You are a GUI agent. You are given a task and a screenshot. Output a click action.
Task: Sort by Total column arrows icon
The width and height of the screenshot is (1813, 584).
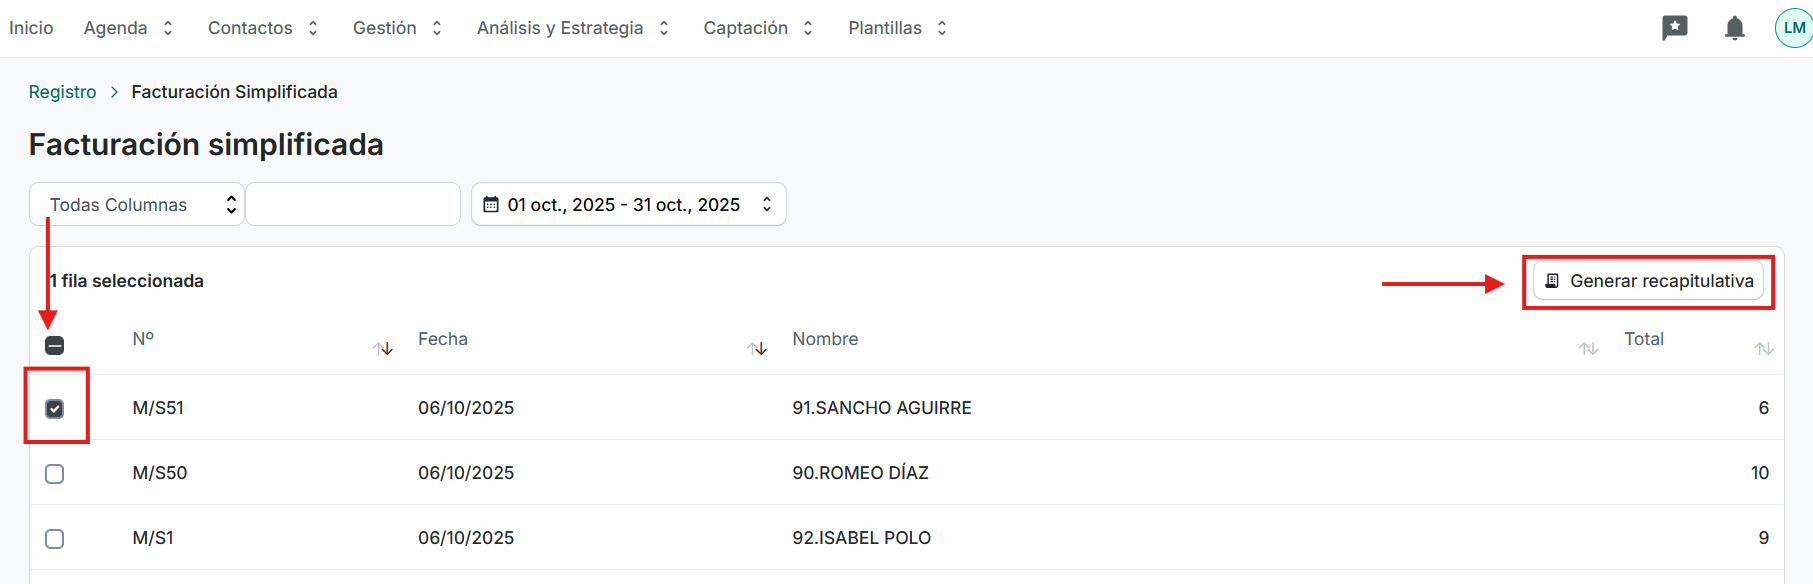1763,348
